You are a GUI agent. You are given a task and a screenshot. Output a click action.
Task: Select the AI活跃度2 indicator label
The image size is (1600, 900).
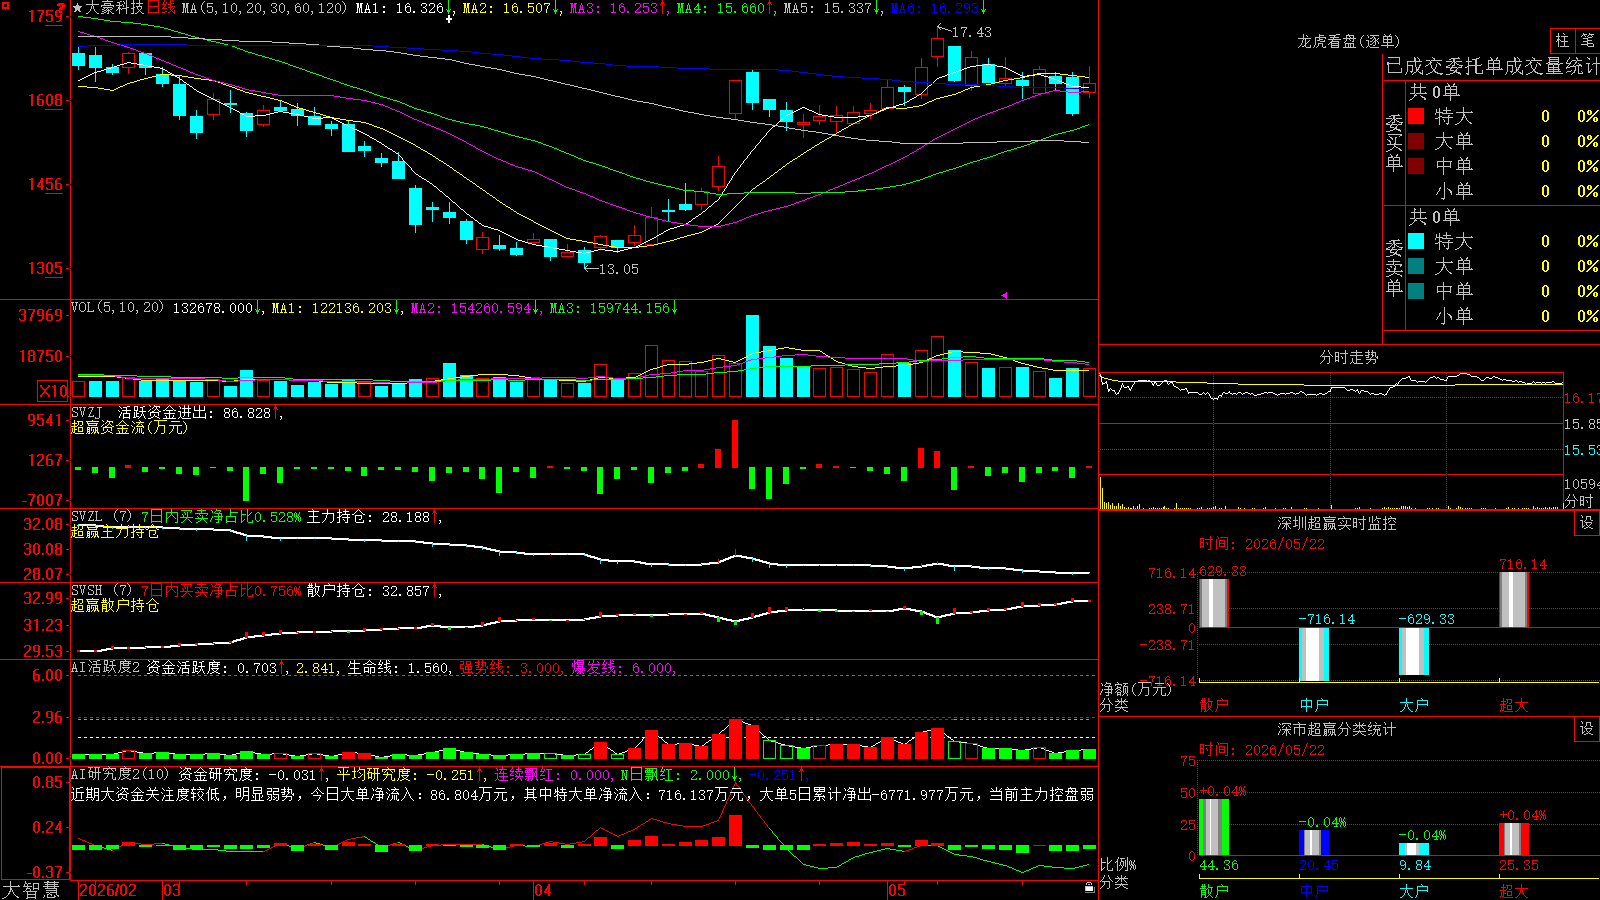[x=105, y=667]
